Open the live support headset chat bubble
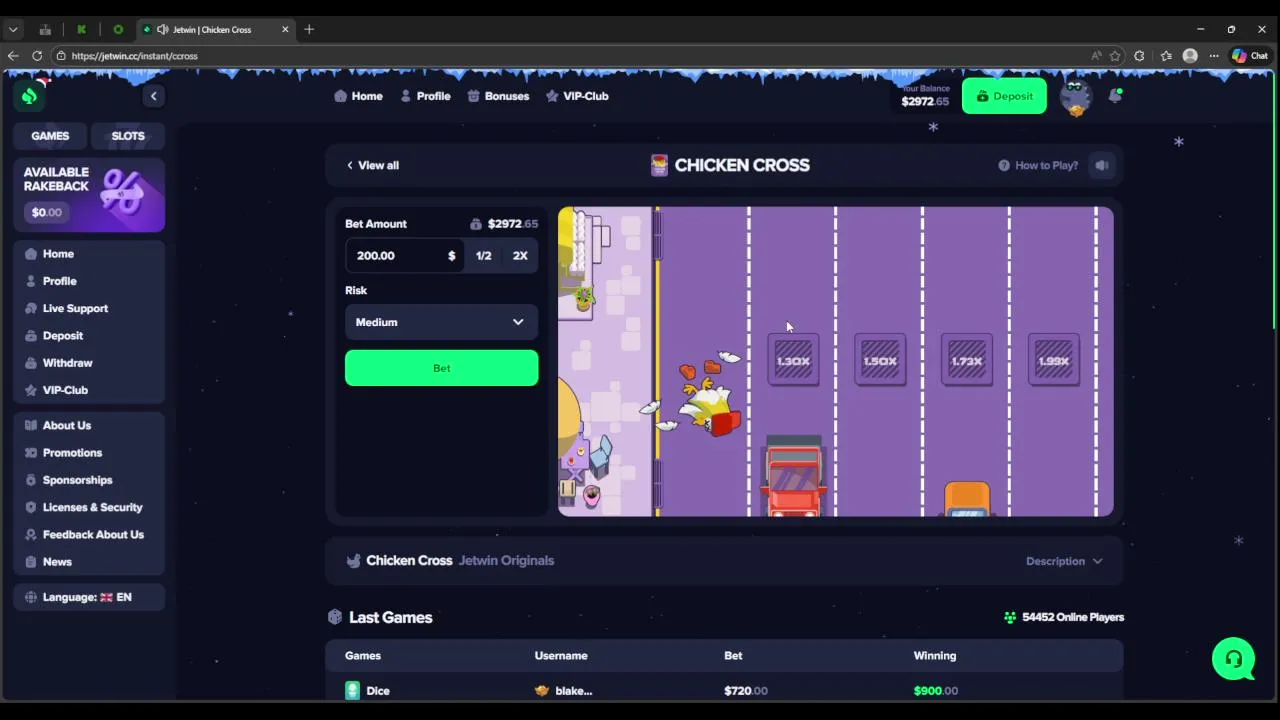Viewport: 1280px width, 720px height. (x=1234, y=659)
